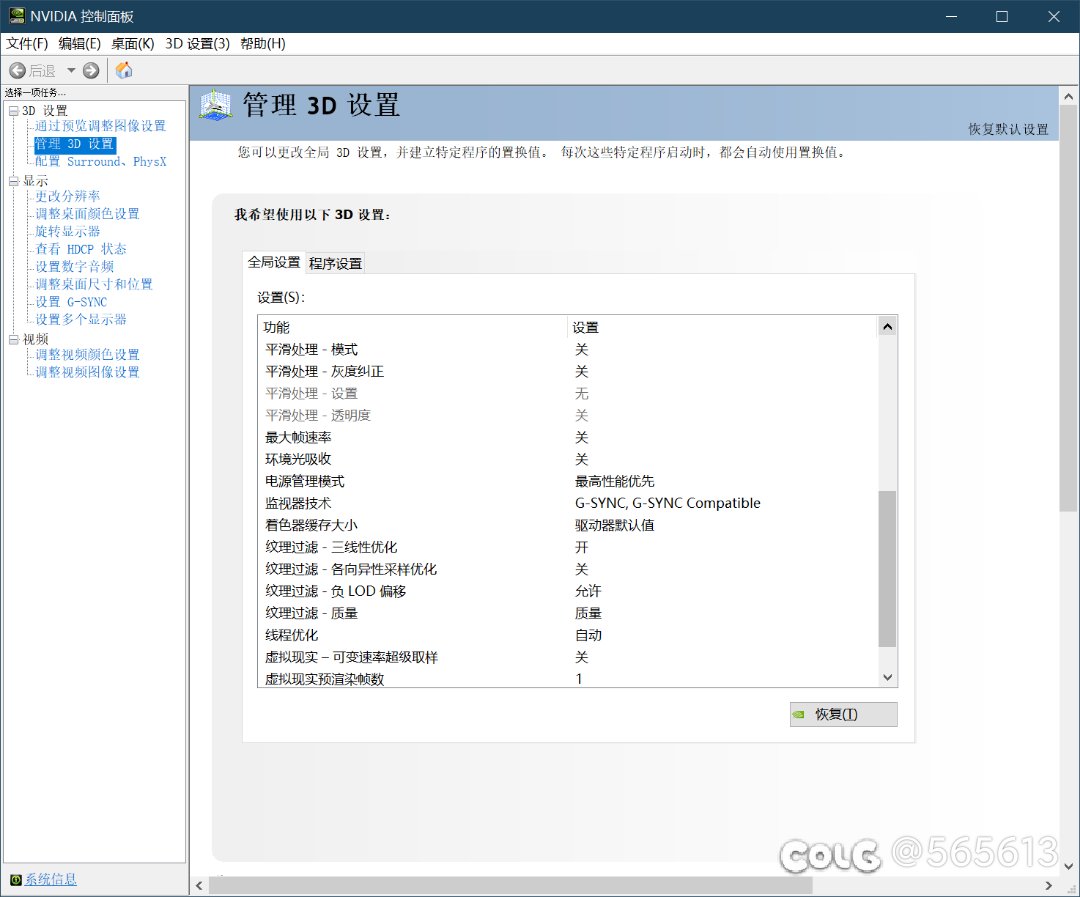This screenshot has height=897, width=1080.
Task: Open 调整桌面尺寸和位置 page
Action: (94, 284)
